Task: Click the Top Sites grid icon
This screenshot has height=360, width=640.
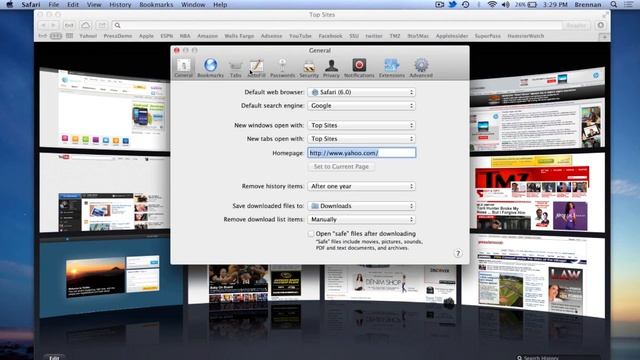Action: pos(70,36)
